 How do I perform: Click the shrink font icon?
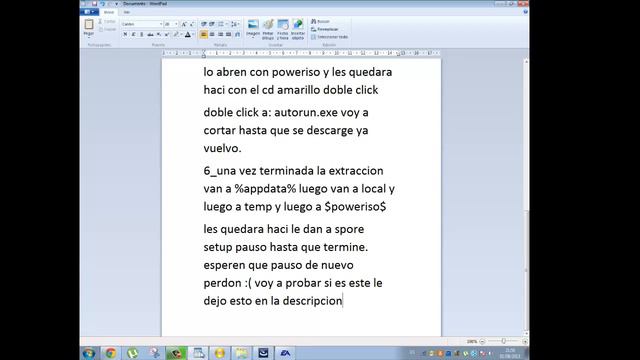pyautogui.click(x=192, y=24)
